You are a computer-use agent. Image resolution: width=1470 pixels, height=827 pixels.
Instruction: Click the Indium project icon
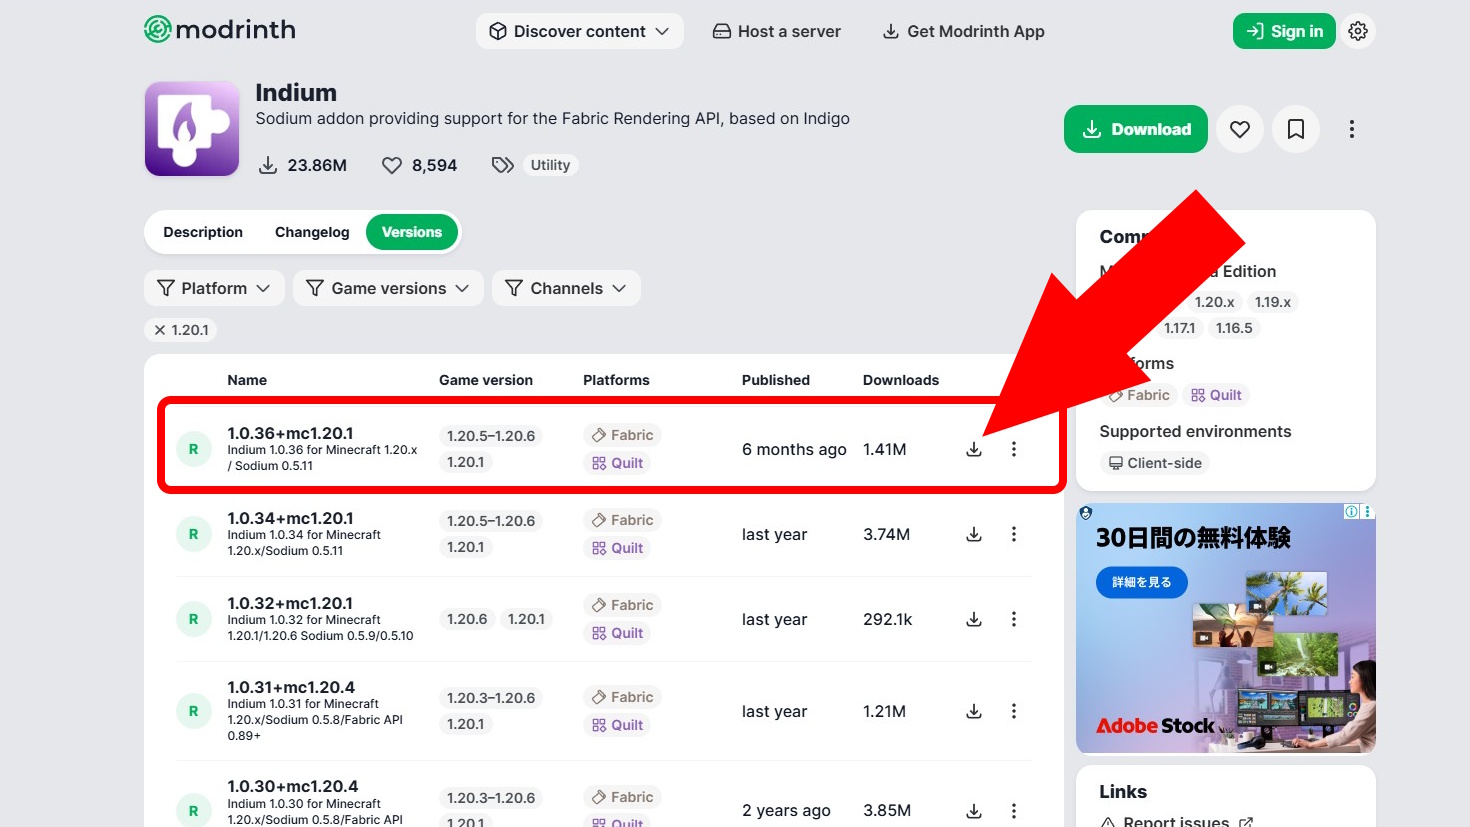tap(192, 129)
